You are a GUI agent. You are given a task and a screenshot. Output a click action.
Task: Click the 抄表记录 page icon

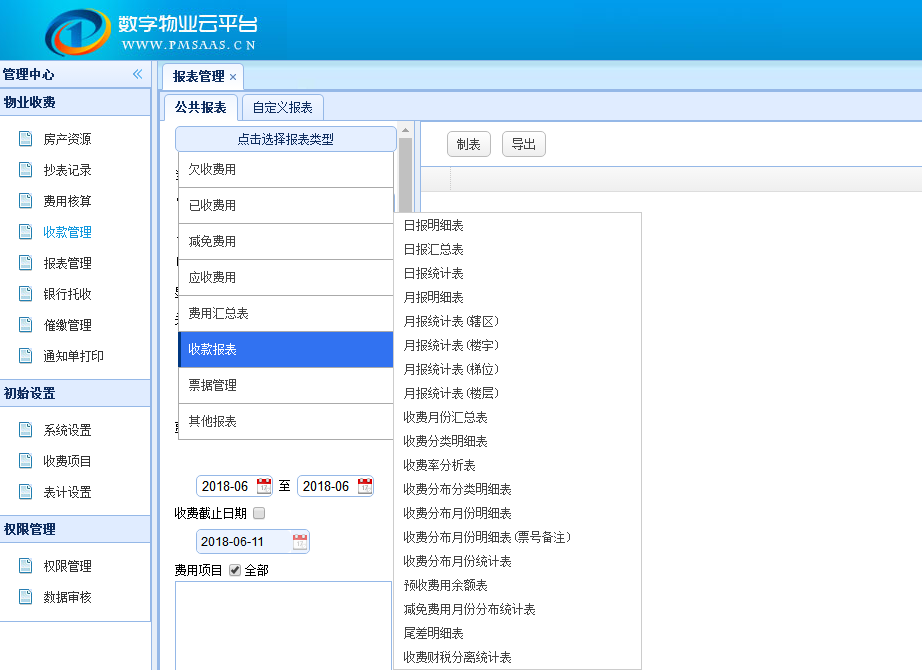[25, 170]
